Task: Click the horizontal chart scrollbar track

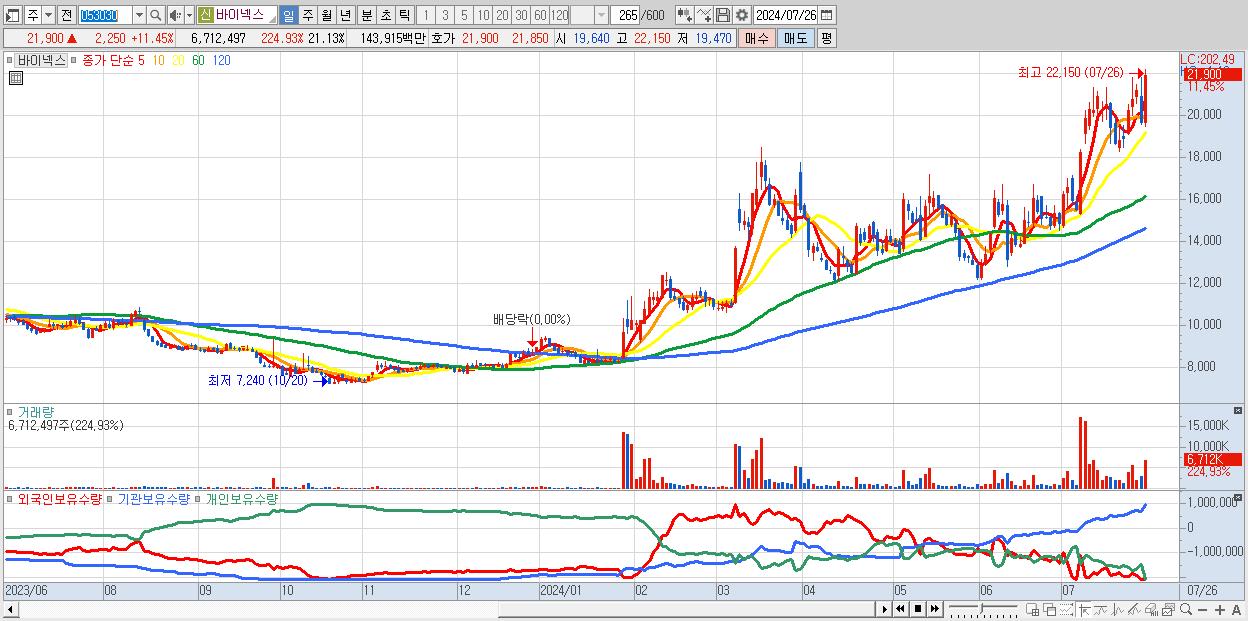Action: [445, 609]
